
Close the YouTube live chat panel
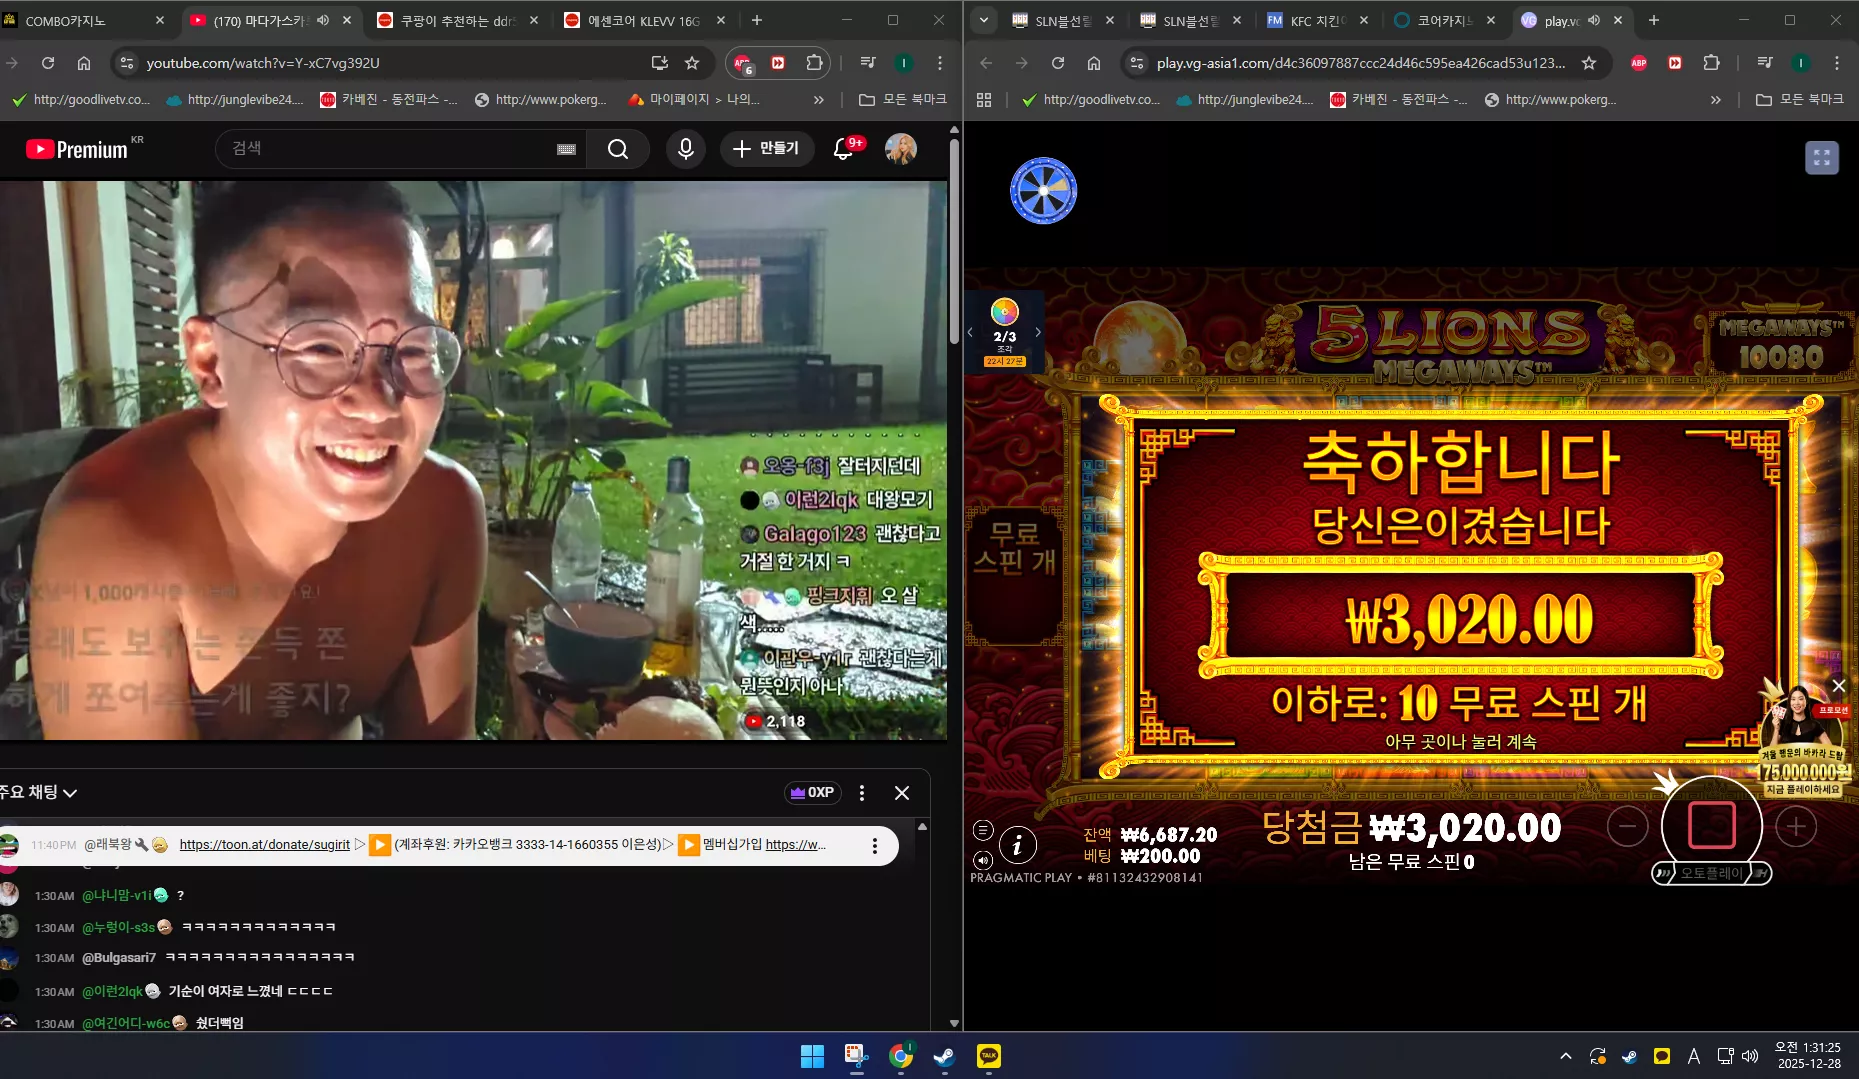click(x=902, y=793)
